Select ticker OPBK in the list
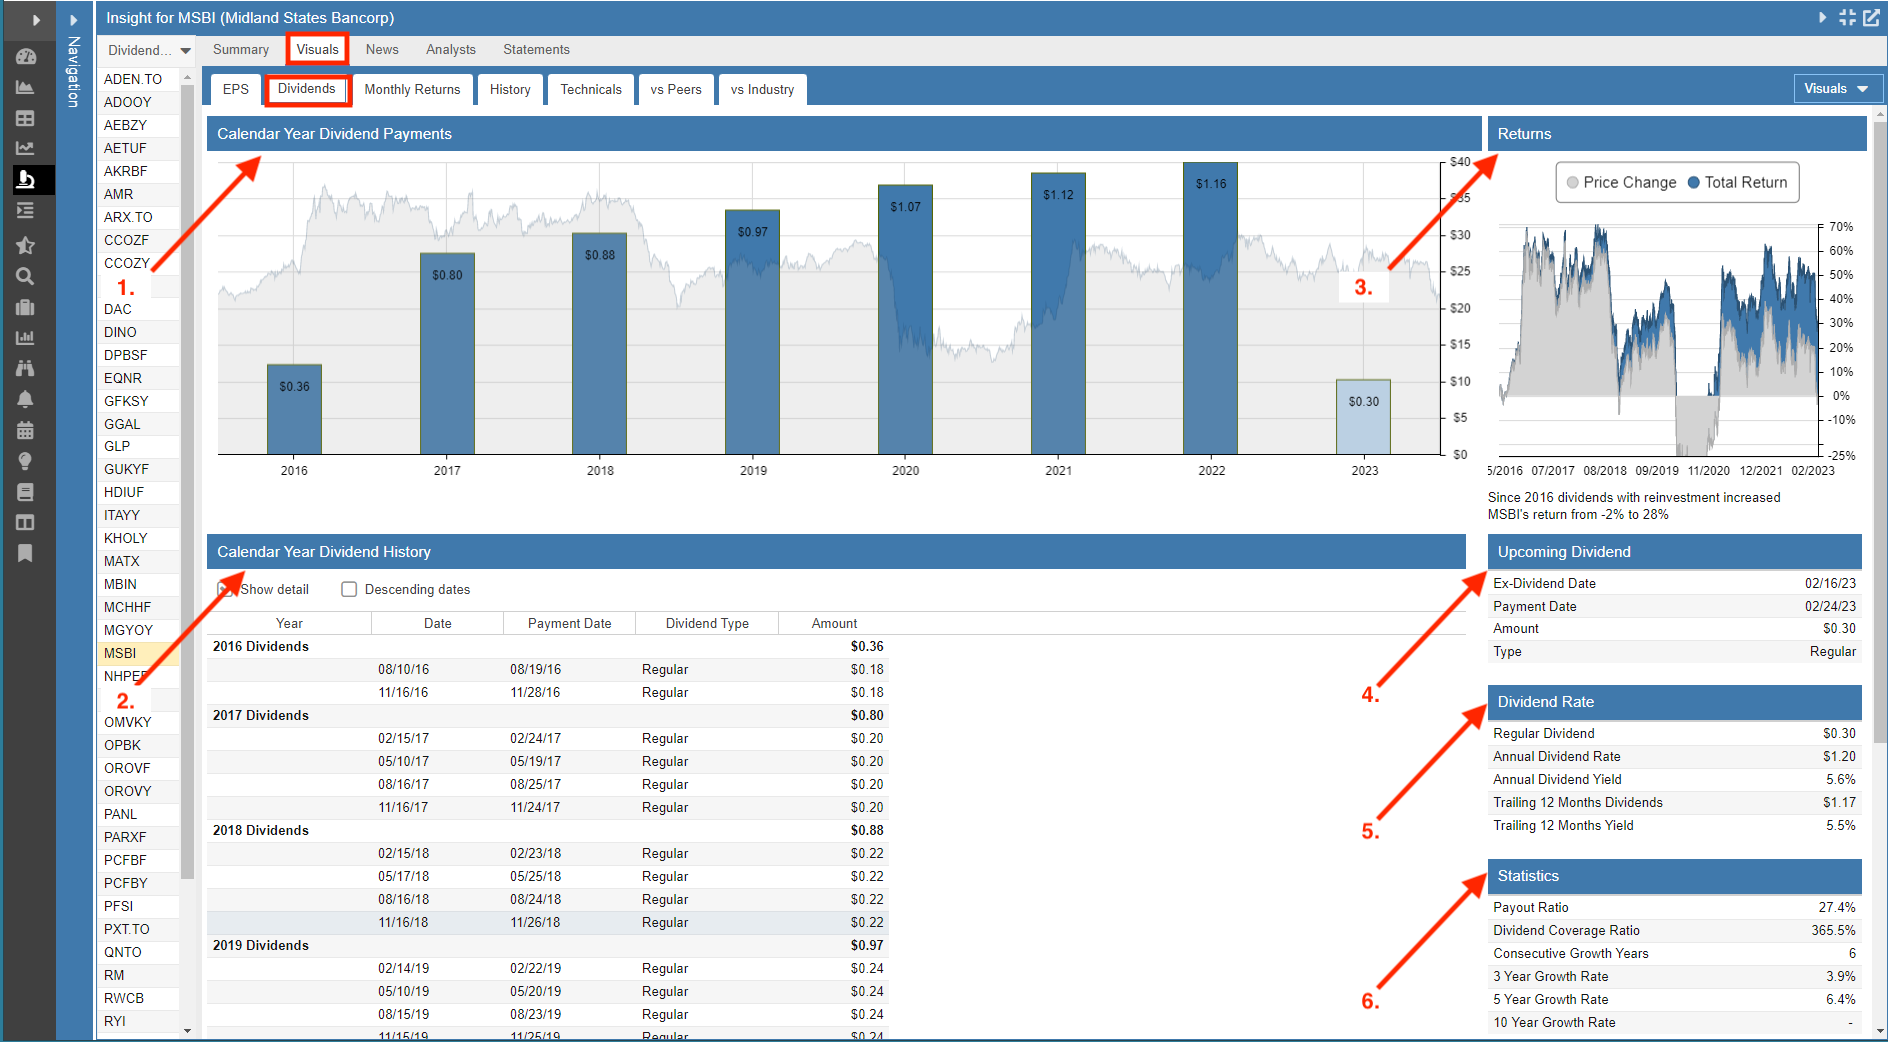The image size is (1888, 1042). tap(138, 745)
